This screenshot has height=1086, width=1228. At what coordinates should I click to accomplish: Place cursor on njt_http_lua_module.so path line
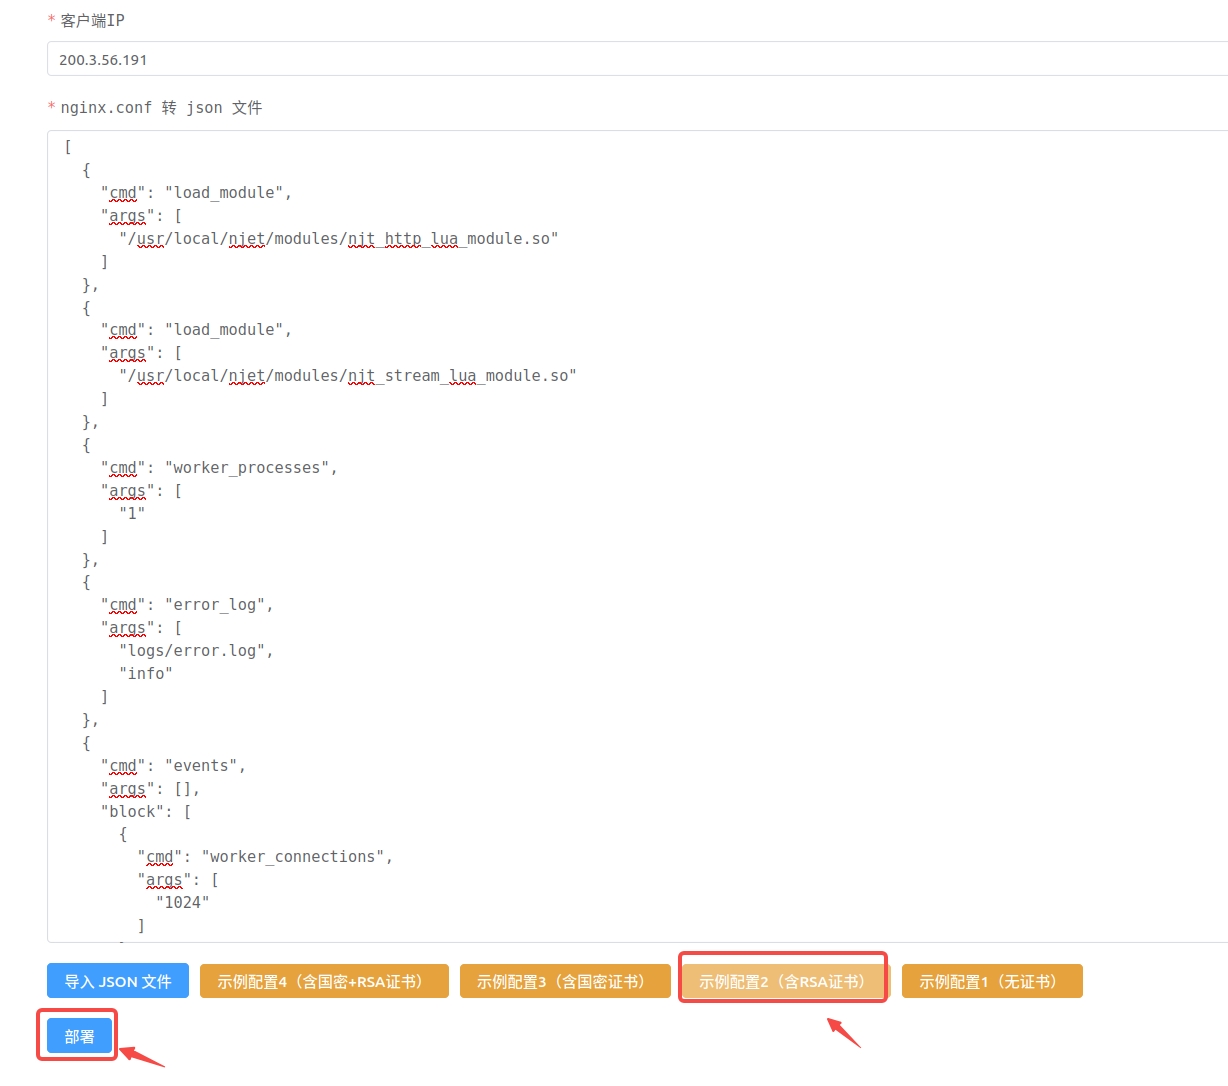[x=338, y=239]
